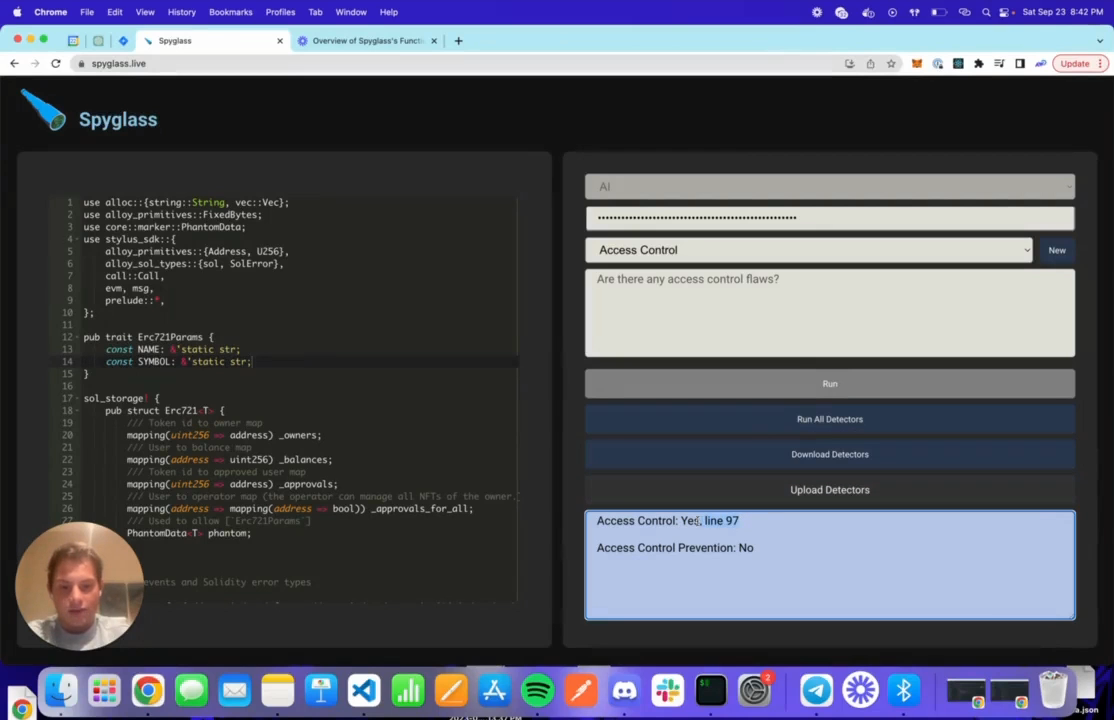1114x720 pixels.
Task: Open the Numbers app from the Dock
Action: (408, 689)
